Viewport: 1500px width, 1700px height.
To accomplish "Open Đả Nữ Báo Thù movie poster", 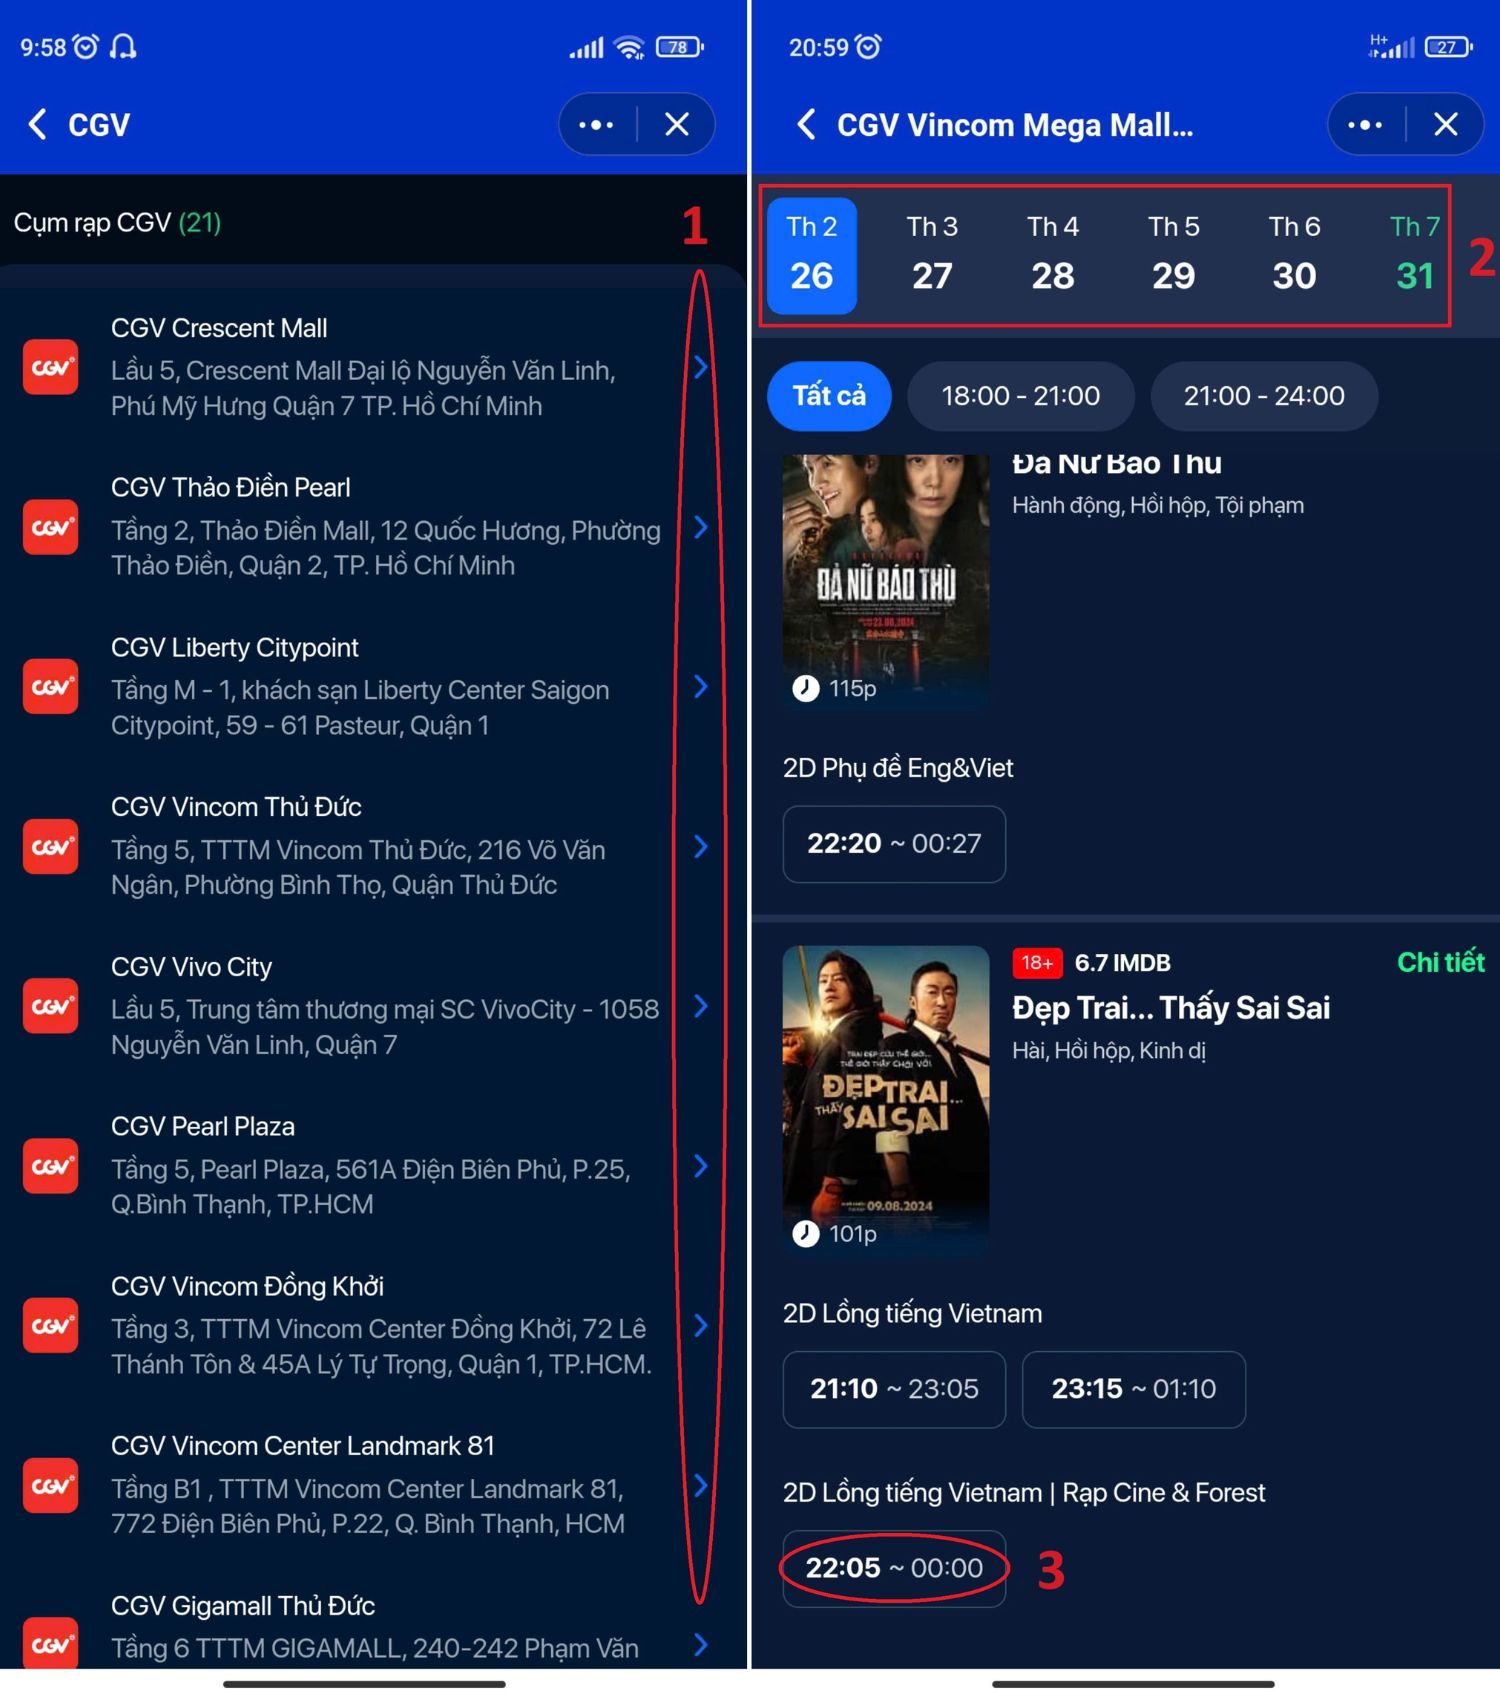I will [886, 583].
